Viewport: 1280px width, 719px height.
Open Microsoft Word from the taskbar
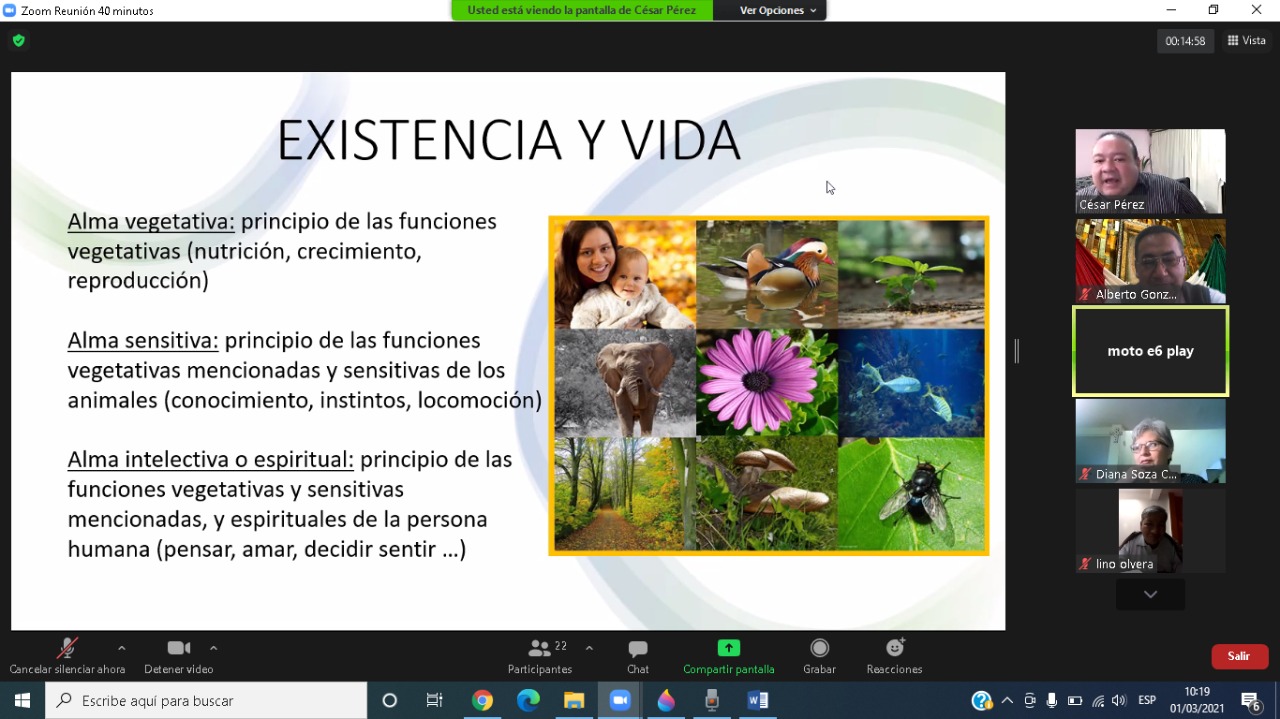[757, 701]
